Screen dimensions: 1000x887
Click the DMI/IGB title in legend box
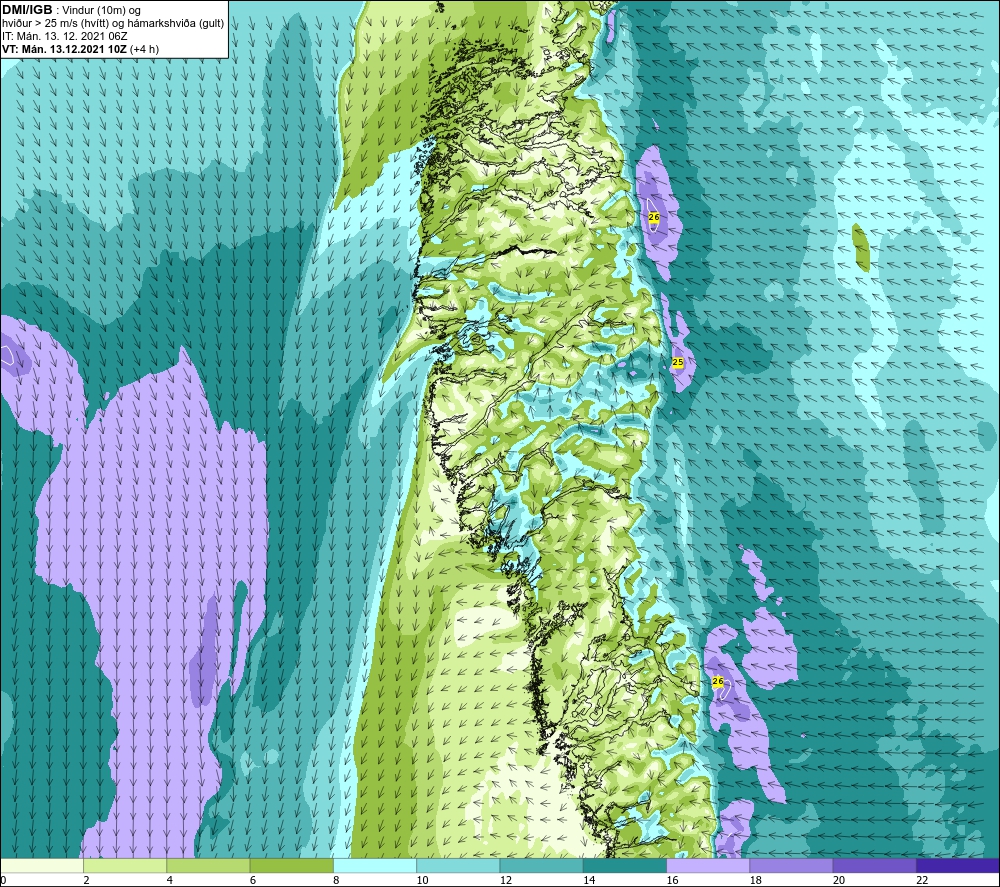pyautogui.click(x=27, y=10)
